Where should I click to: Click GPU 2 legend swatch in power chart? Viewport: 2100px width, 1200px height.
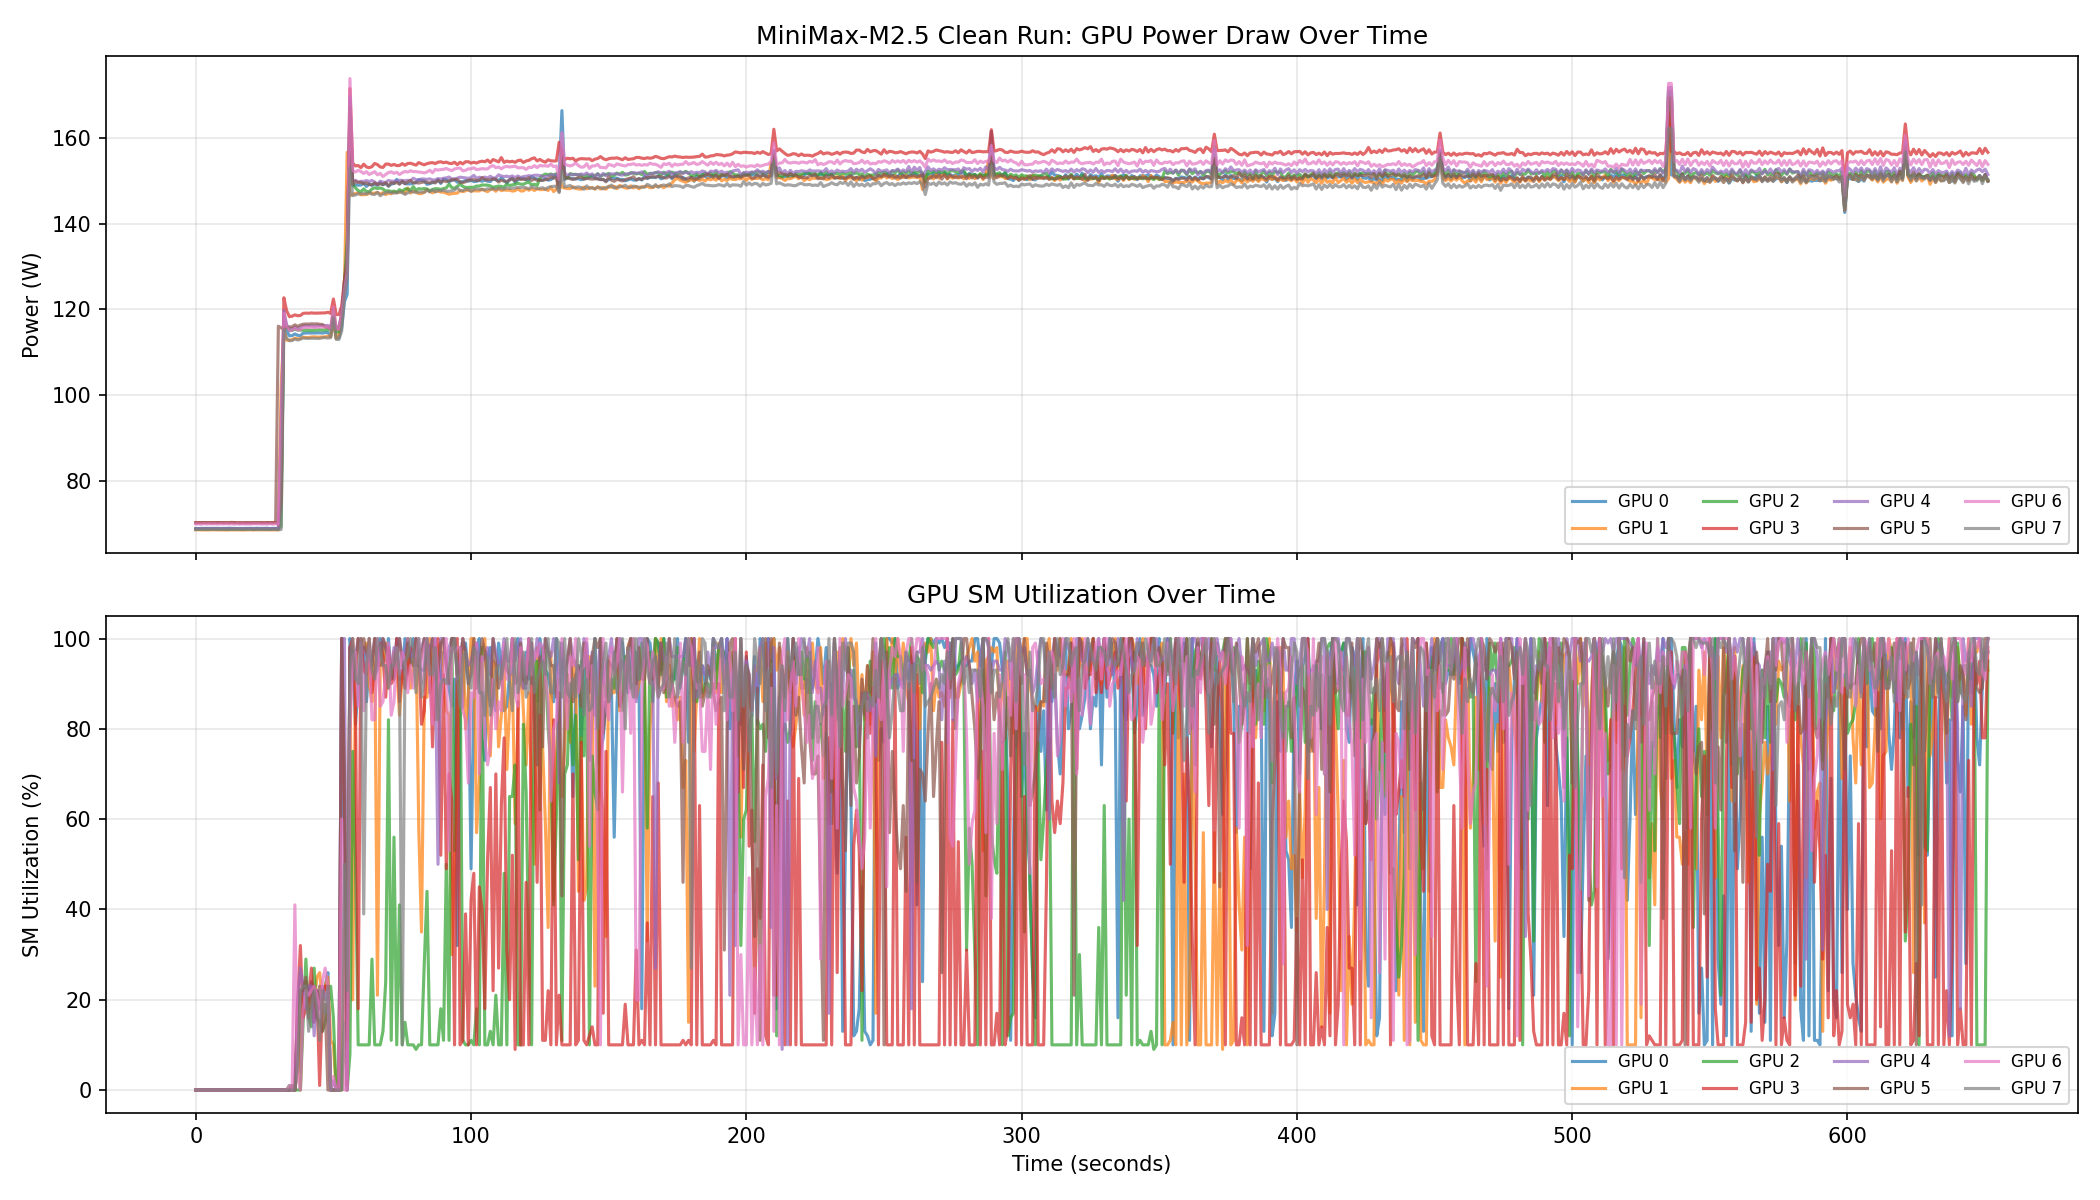1719,501
